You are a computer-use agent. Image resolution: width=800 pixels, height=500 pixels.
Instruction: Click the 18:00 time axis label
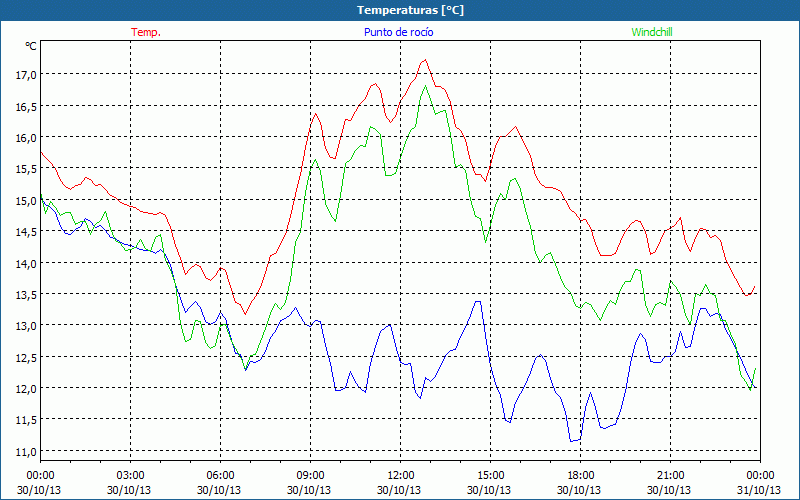point(580,476)
